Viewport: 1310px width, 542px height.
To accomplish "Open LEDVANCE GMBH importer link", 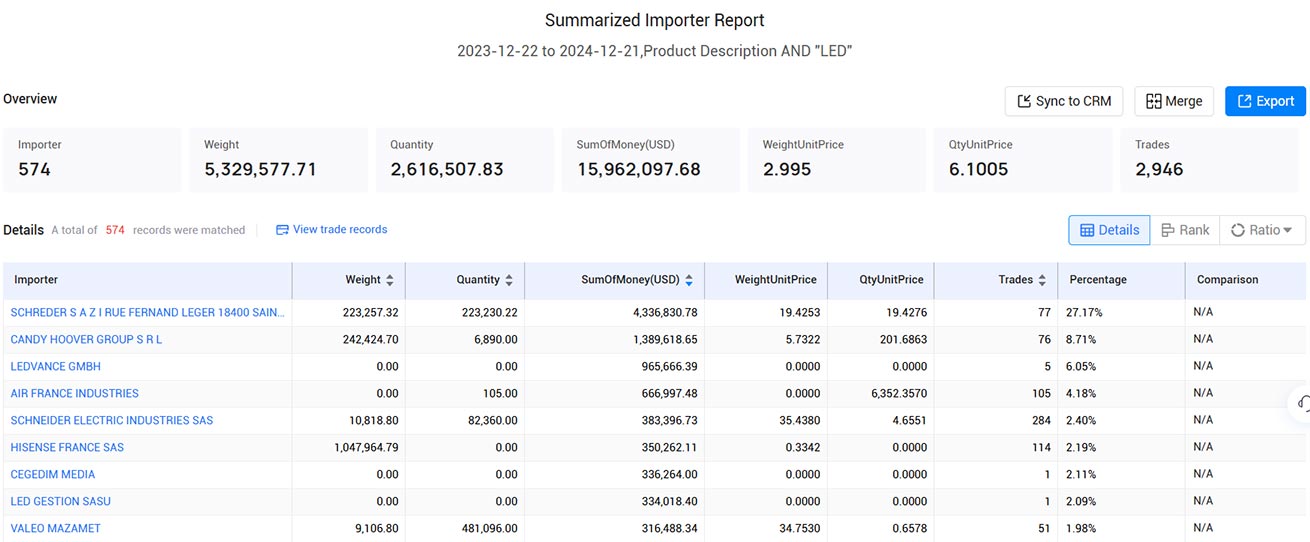I will click(x=56, y=367).
